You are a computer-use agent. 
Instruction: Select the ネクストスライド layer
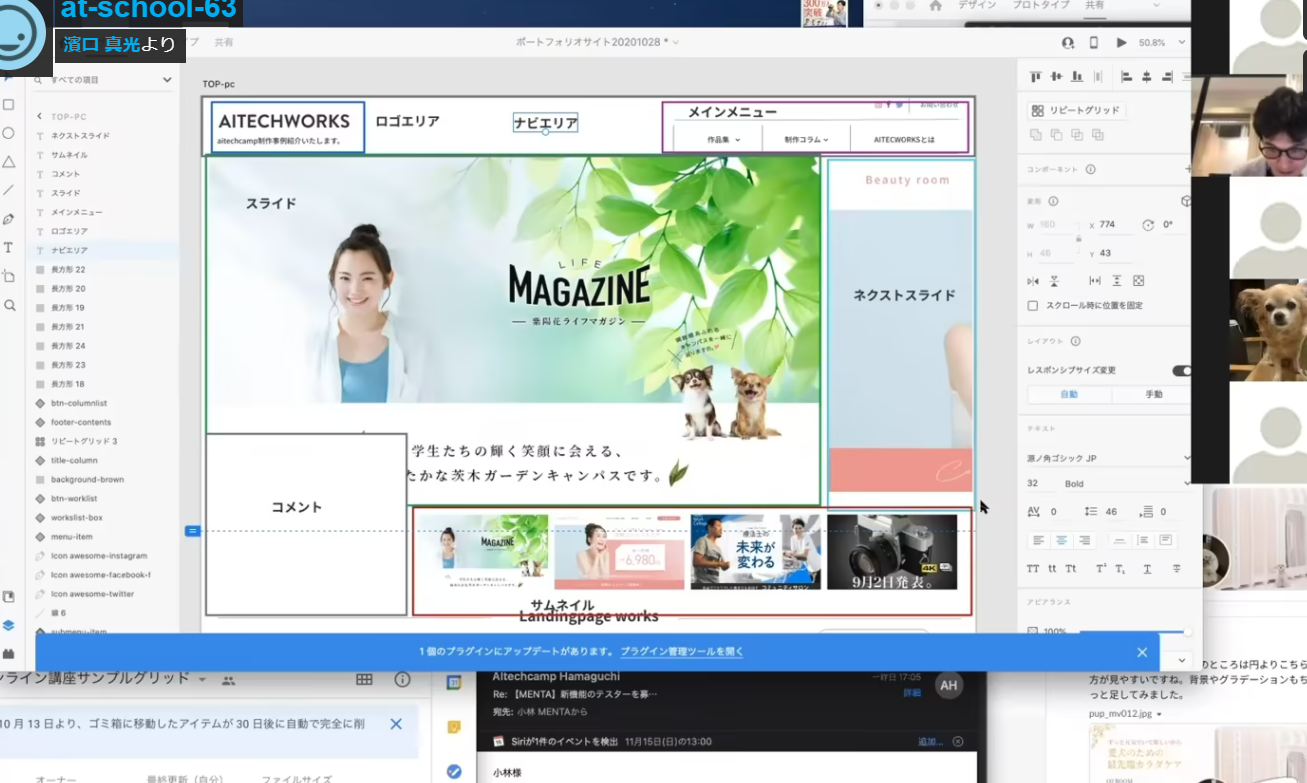80,135
